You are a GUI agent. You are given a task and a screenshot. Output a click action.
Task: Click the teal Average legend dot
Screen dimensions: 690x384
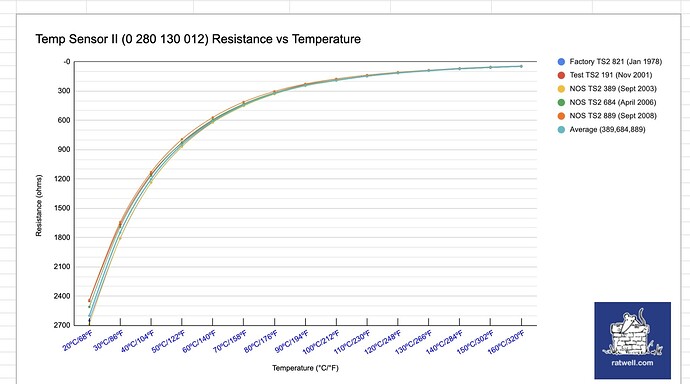(x=561, y=130)
